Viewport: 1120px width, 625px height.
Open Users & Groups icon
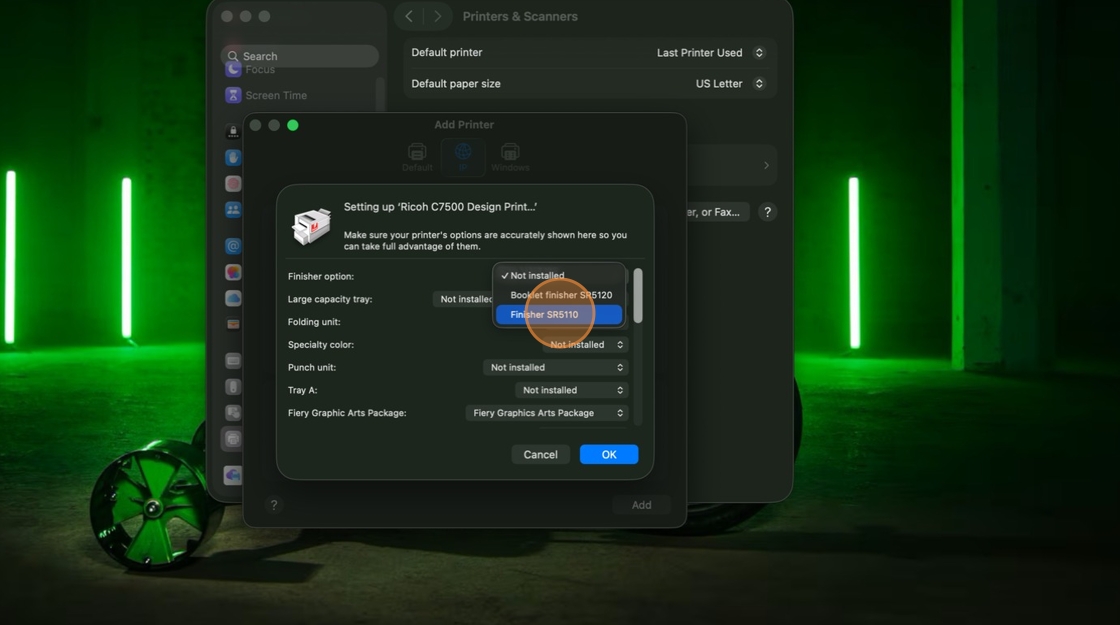click(233, 210)
